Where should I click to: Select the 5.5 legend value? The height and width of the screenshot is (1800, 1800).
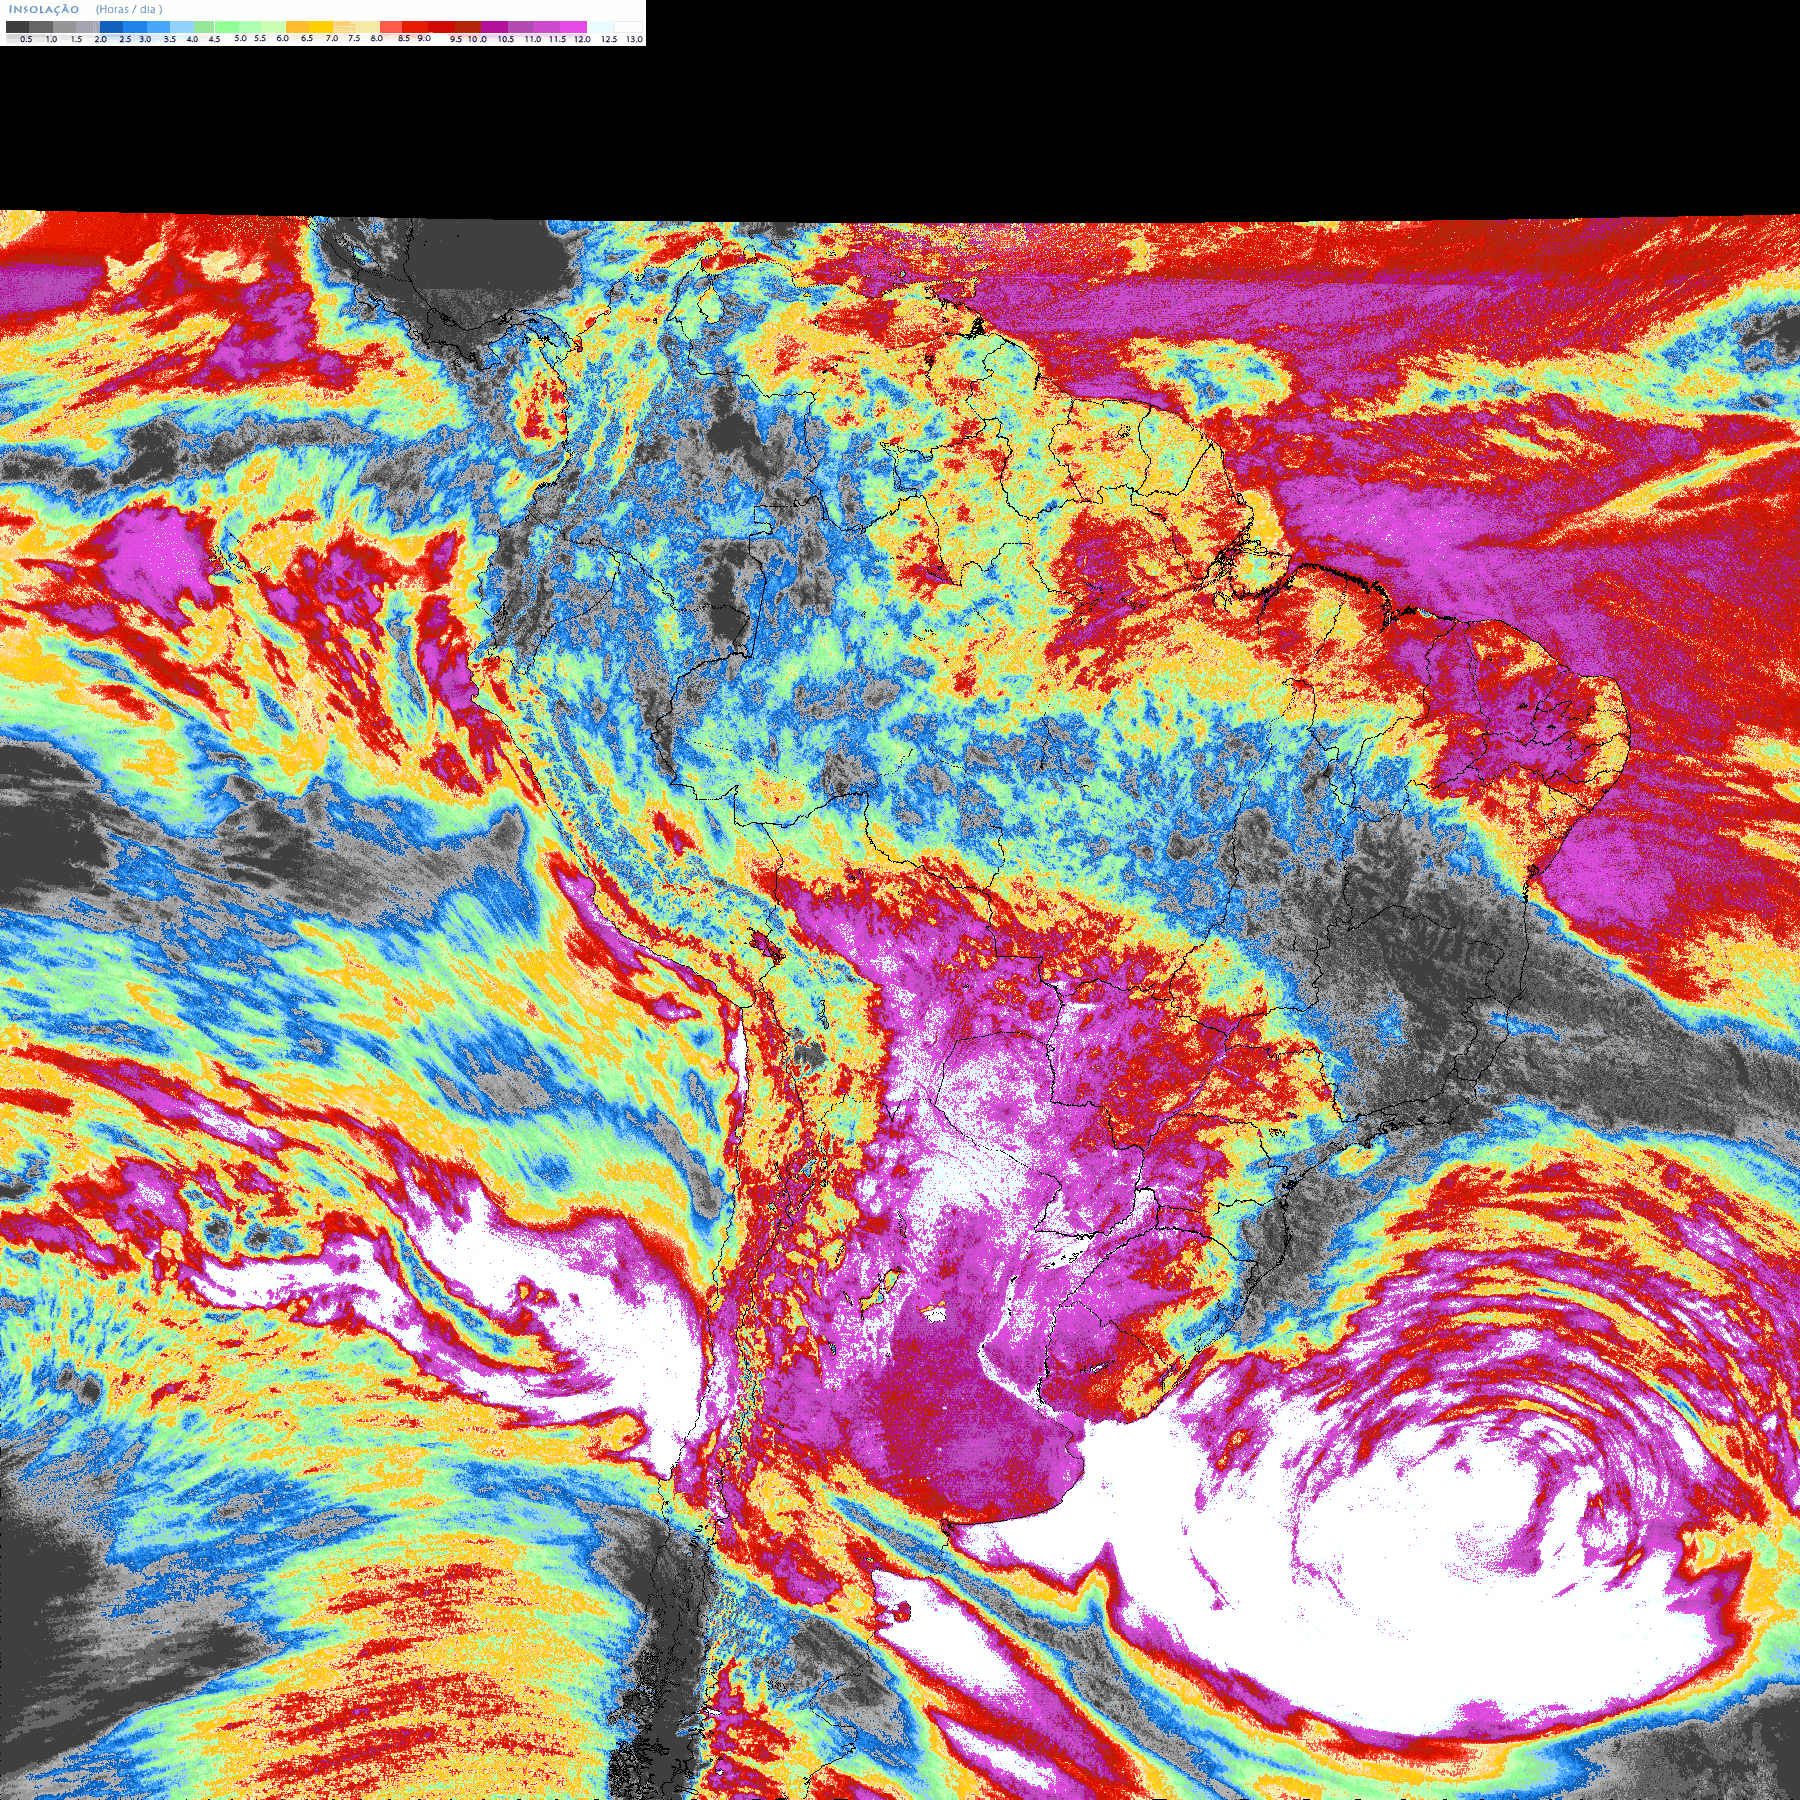pyautogui.click(x=260, y=38)
